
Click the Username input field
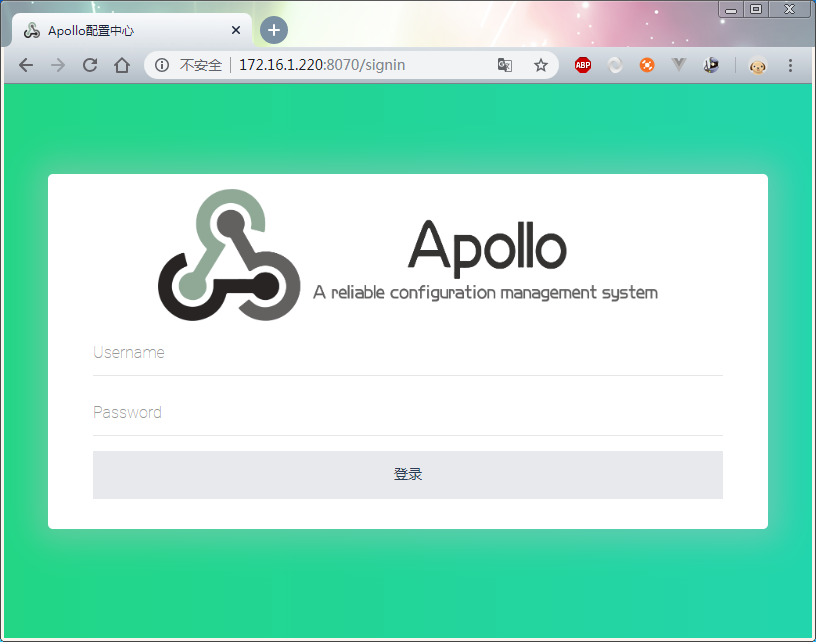pos(407,353)
